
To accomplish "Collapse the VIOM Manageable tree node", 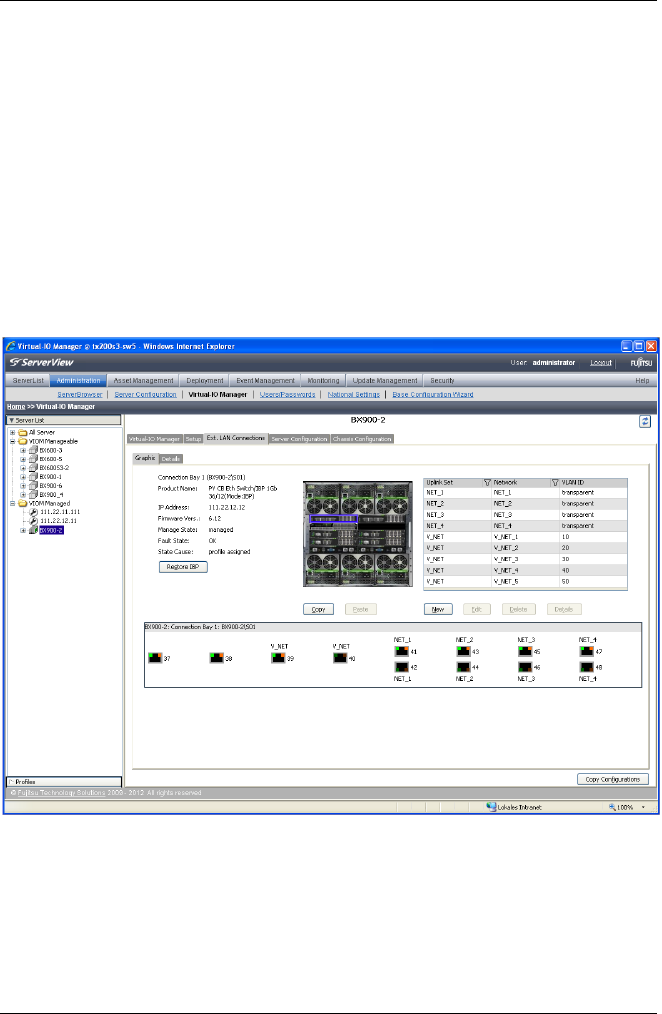I will point(12,441).
